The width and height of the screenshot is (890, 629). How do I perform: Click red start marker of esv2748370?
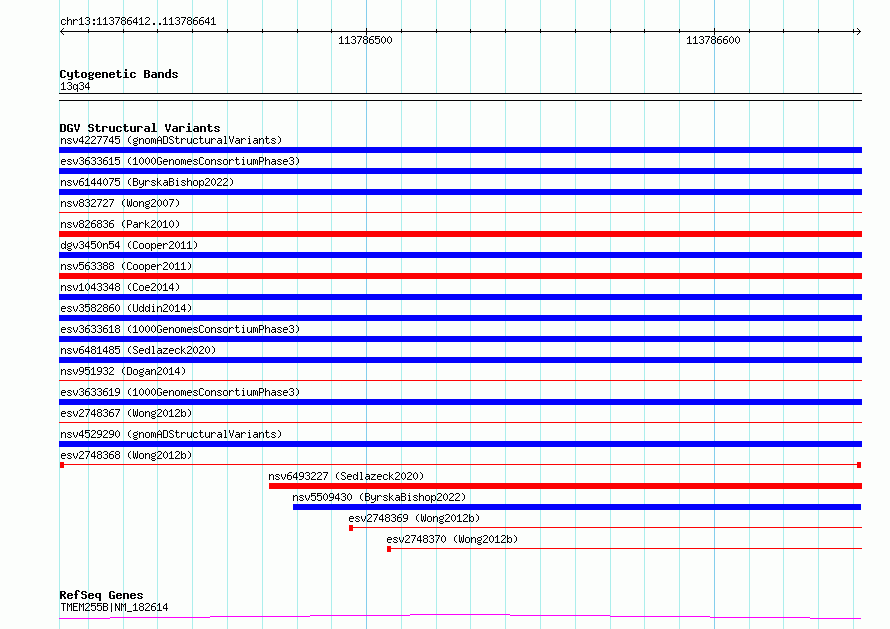[389, 549]
